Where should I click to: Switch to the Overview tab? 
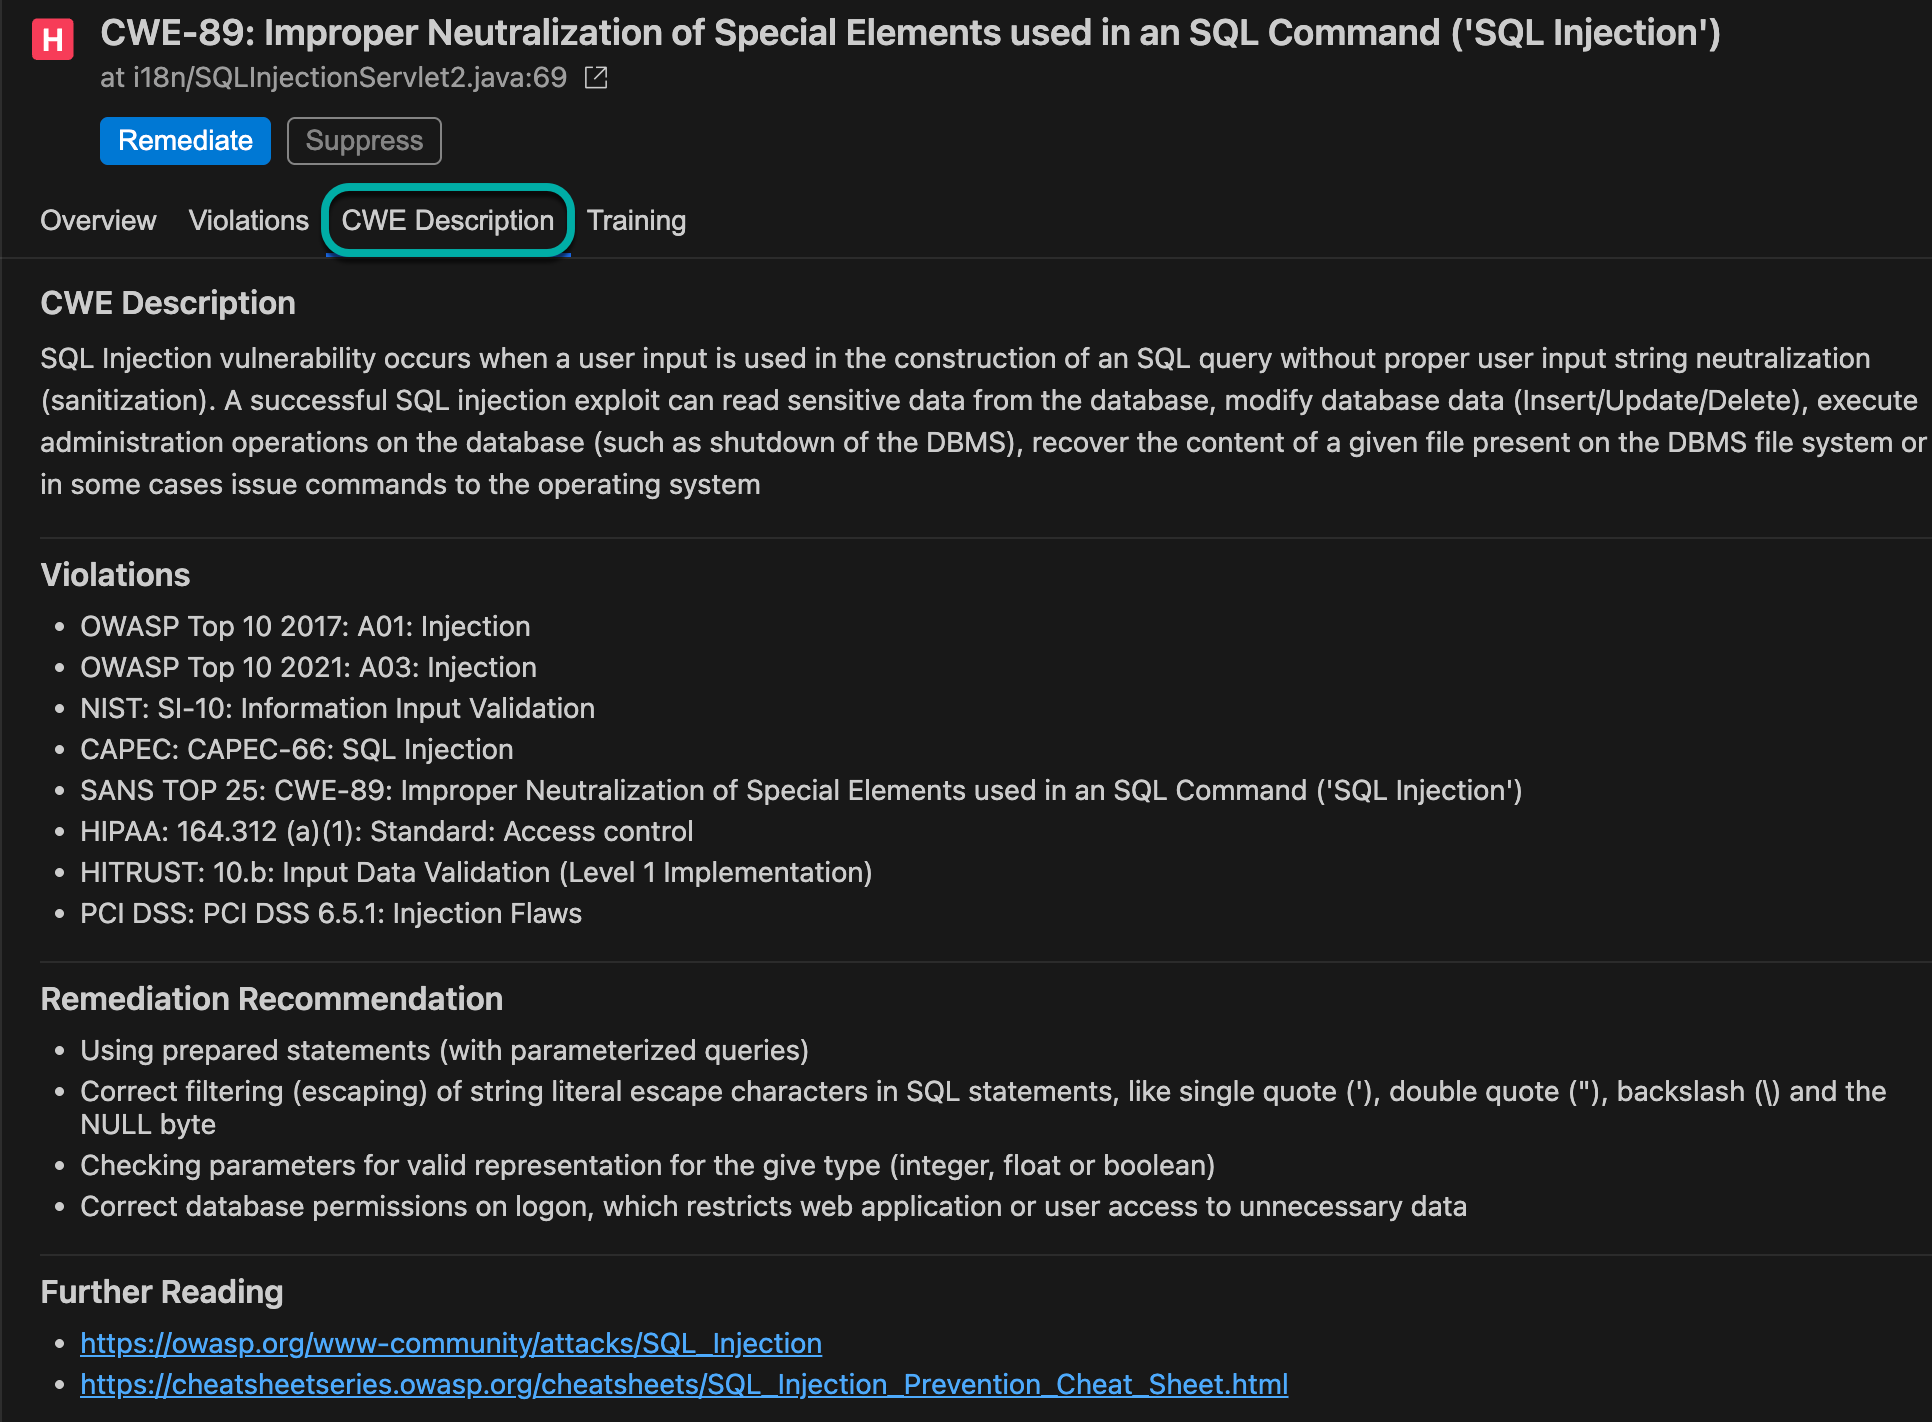98,220
